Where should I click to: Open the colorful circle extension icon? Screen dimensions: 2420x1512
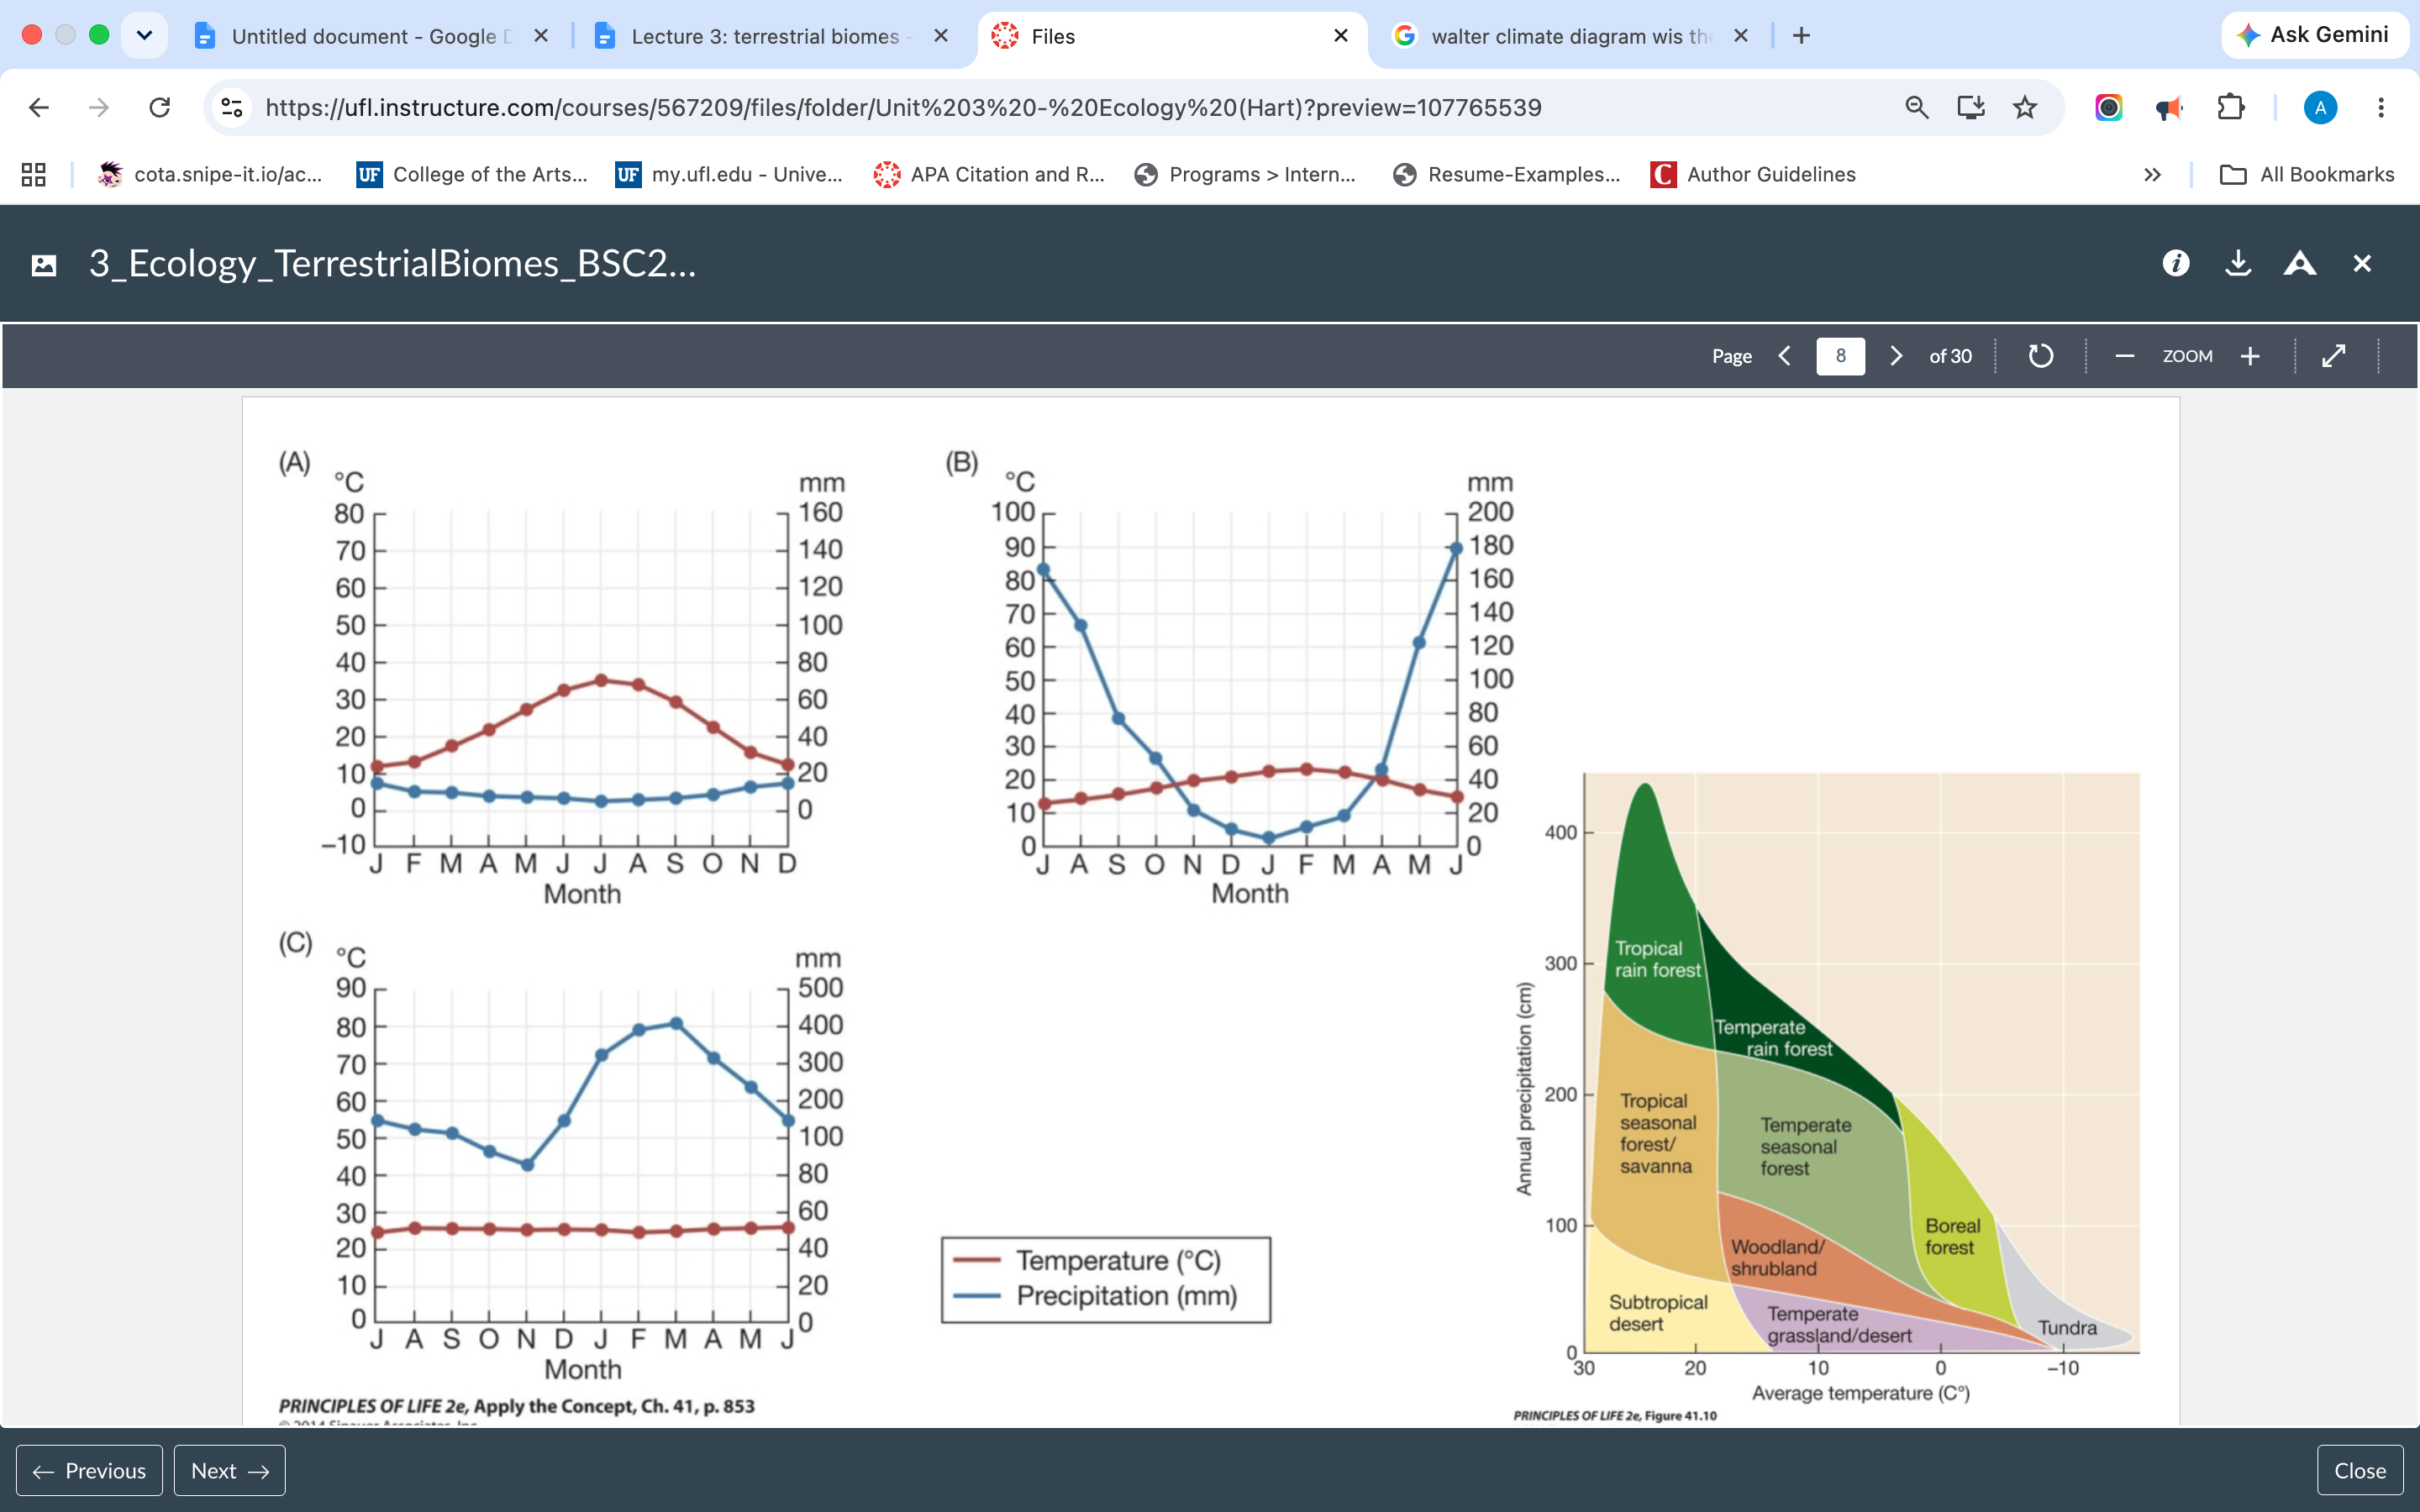click(2109, 107)
